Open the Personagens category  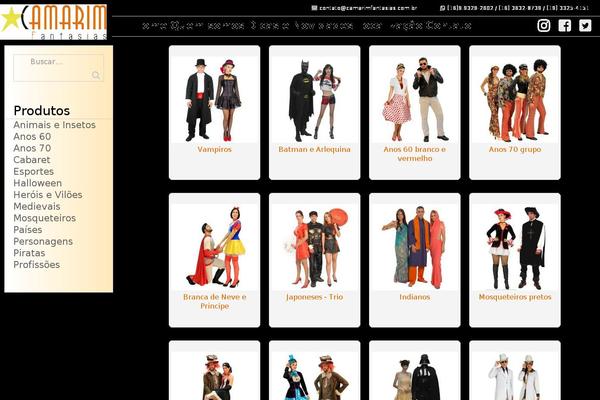pos(43,242)
